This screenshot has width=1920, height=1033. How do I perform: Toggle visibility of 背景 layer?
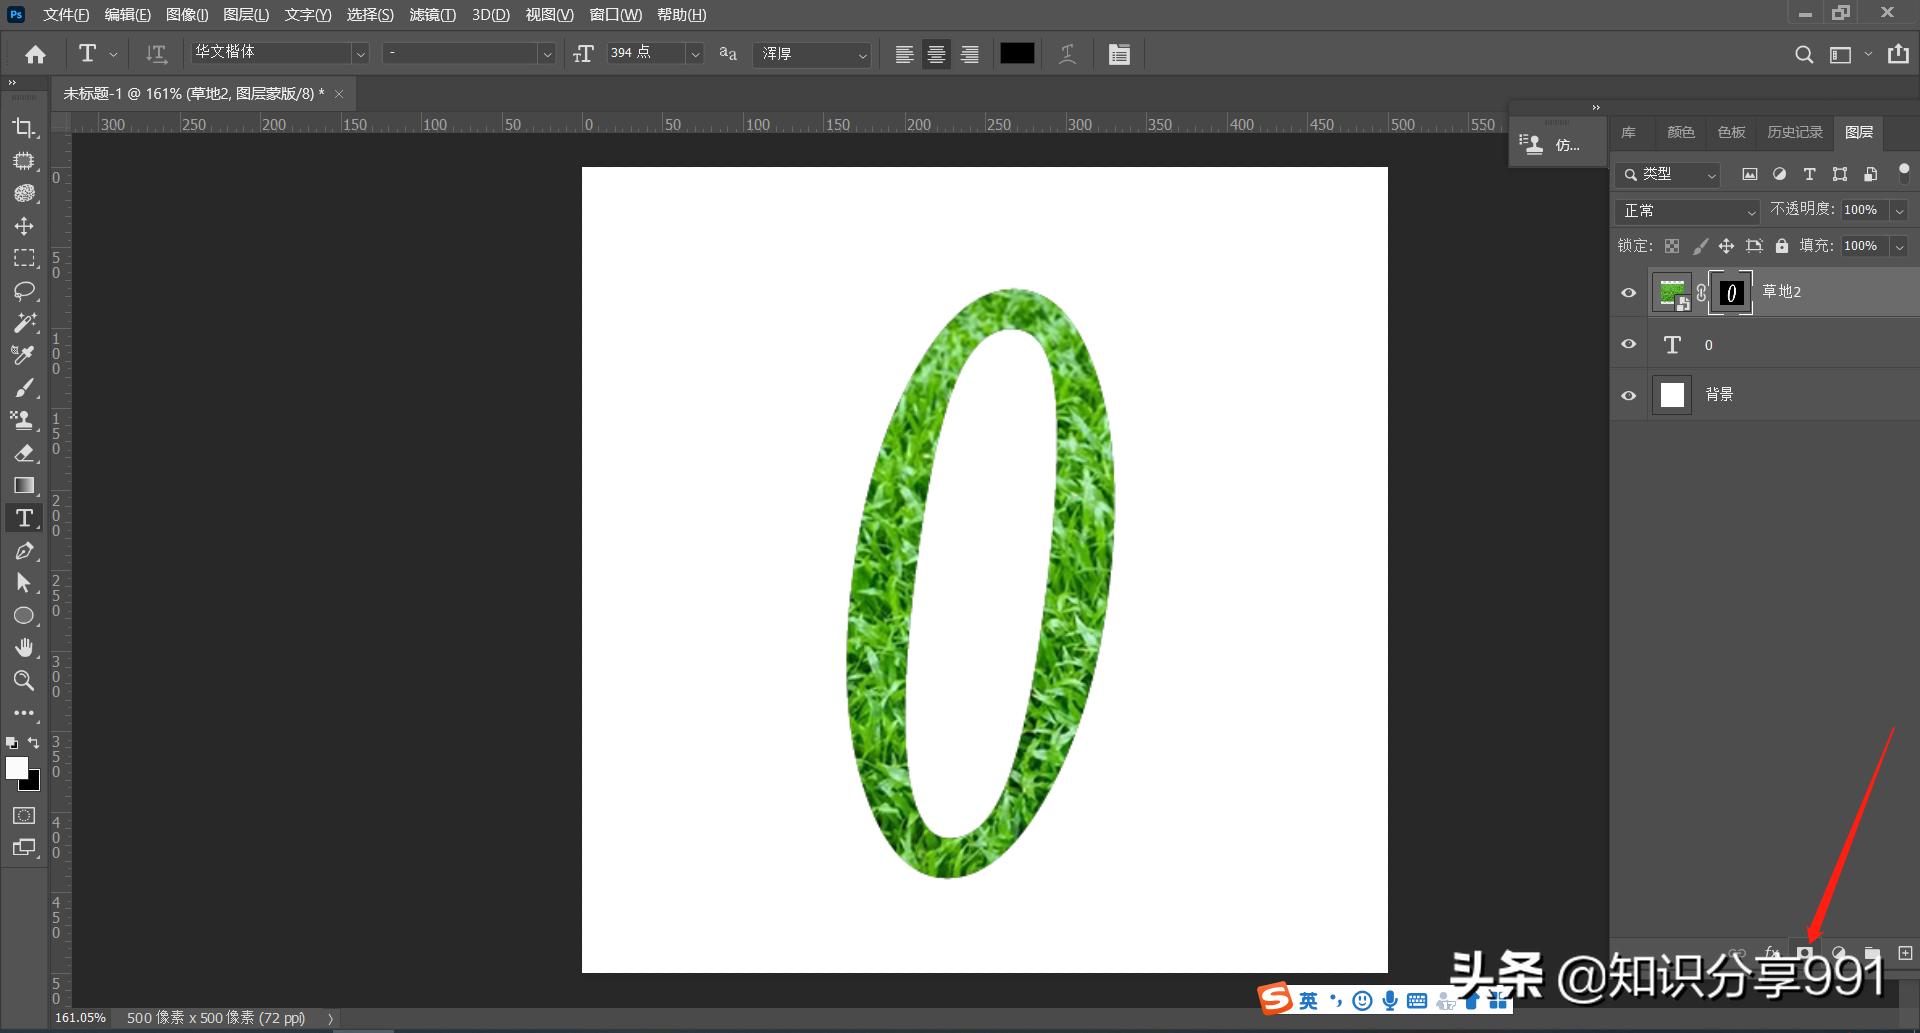pos(1628,395)
